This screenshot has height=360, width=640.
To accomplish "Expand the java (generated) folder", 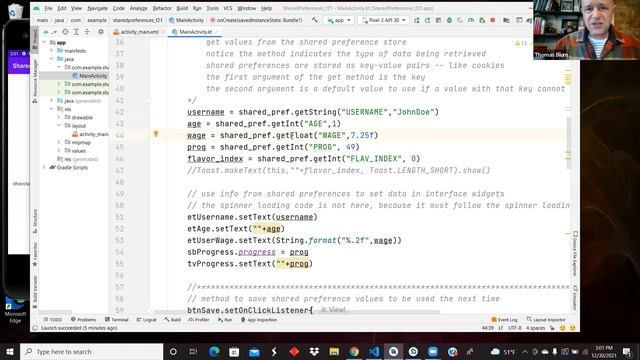I will coord(52,100).
